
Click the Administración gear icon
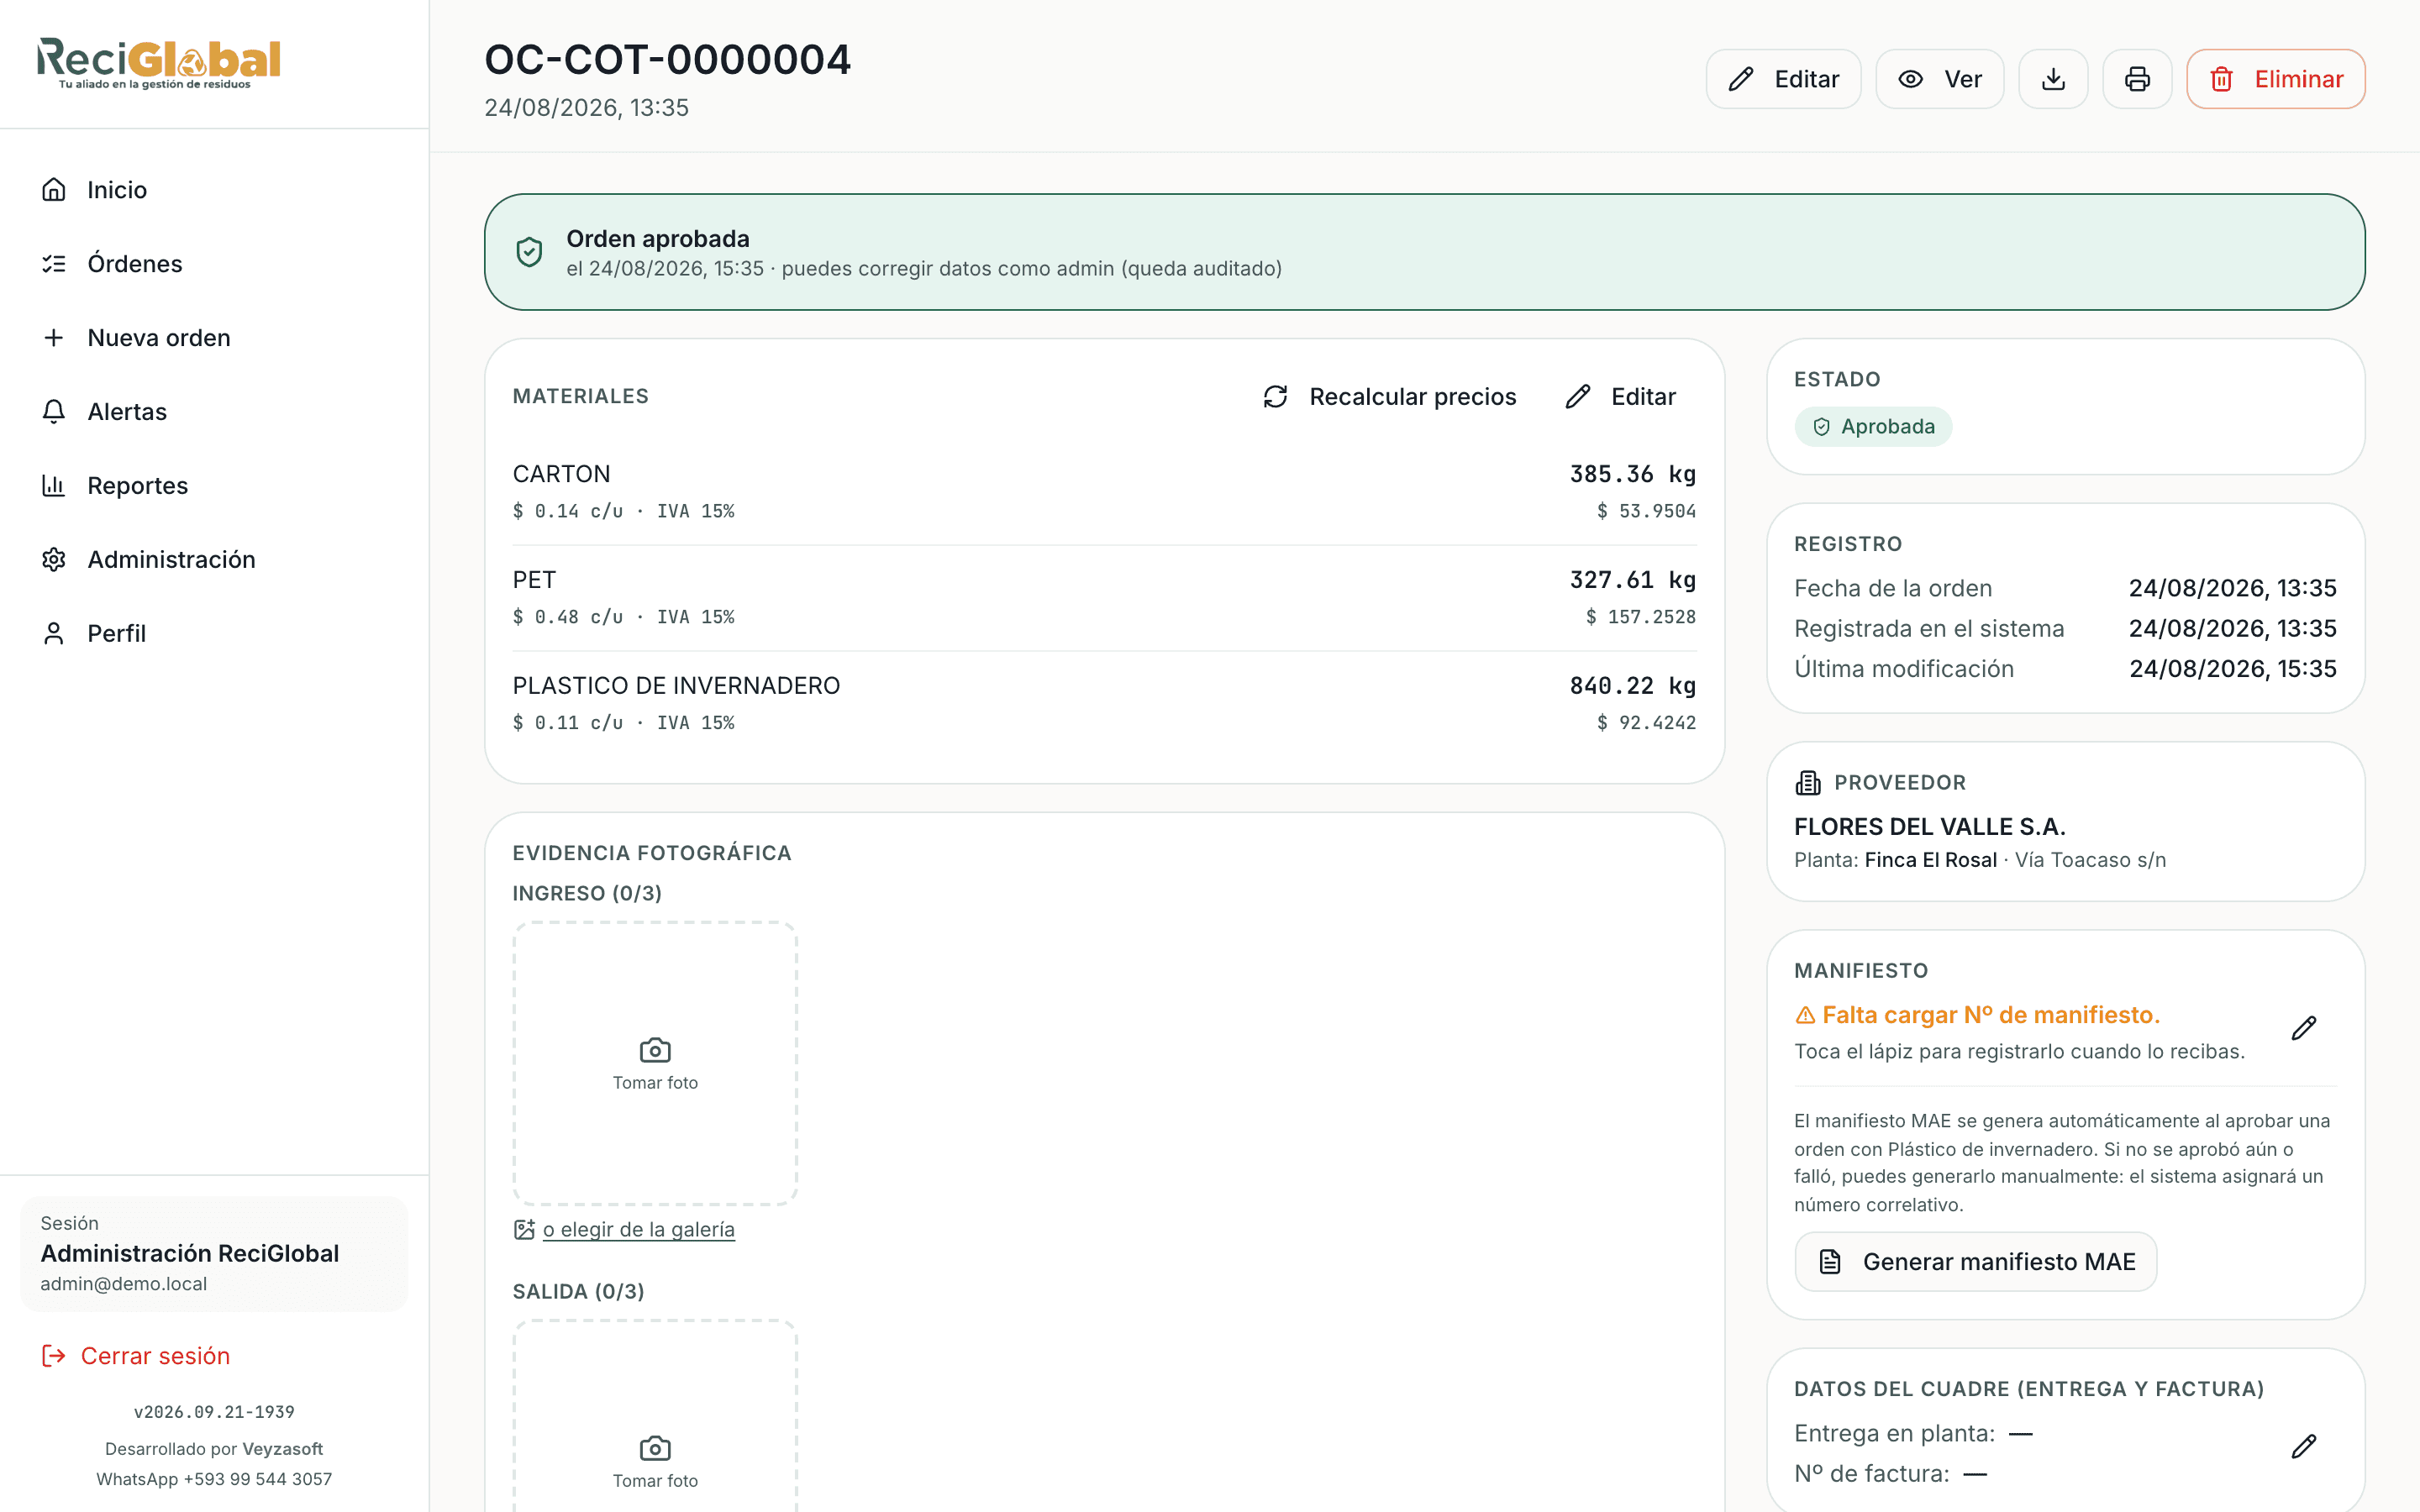click(54, 560)
